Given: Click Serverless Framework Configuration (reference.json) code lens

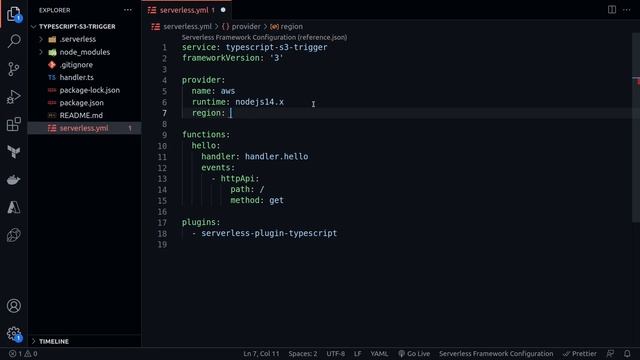Looking at the screenshot, I should click(x=264, y=37).
